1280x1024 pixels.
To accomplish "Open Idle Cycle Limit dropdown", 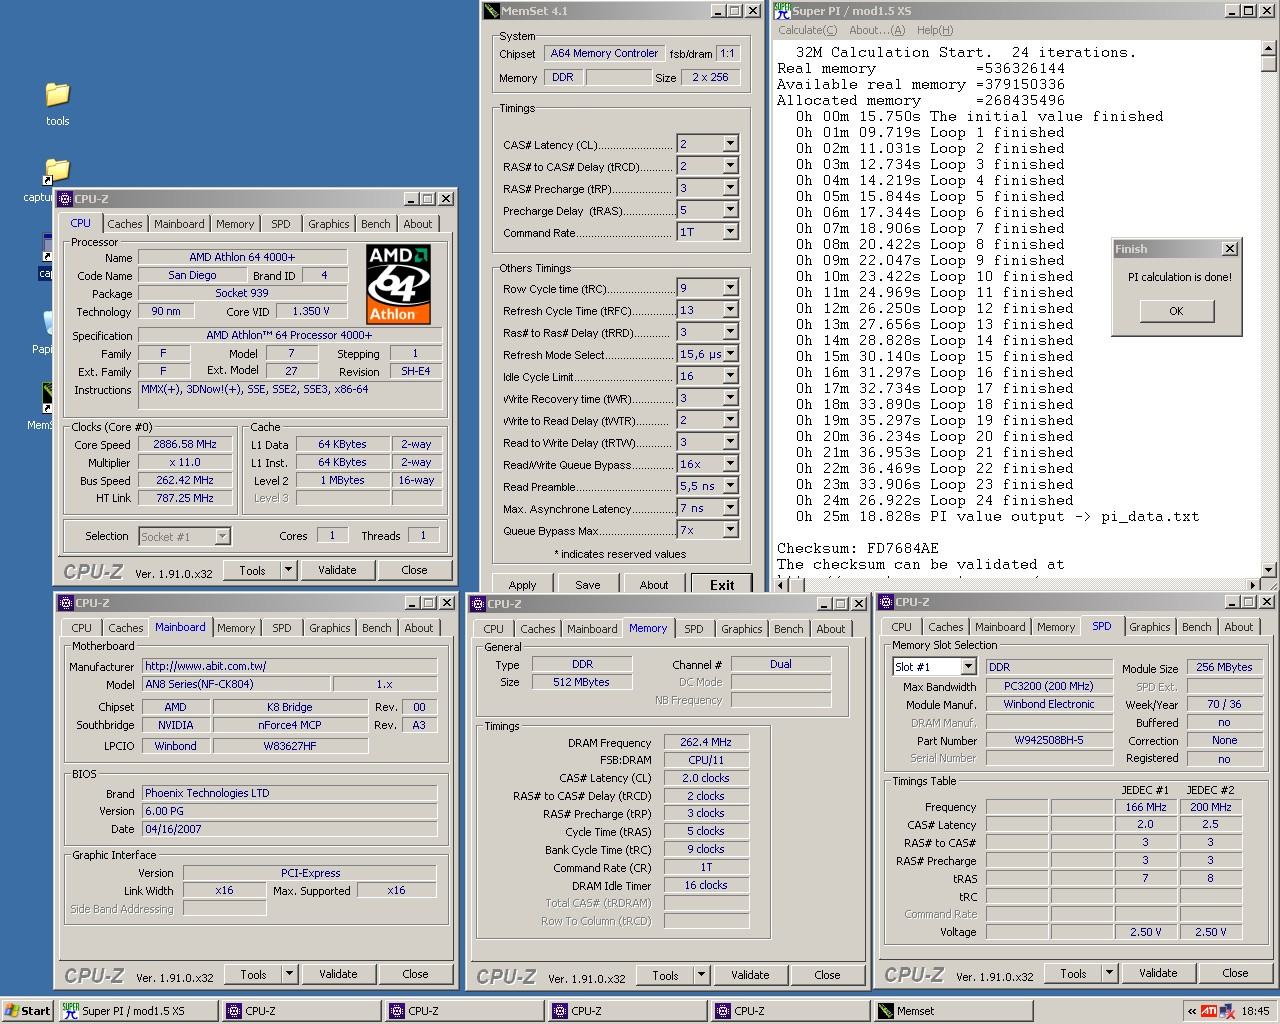I will coord(730,376).
